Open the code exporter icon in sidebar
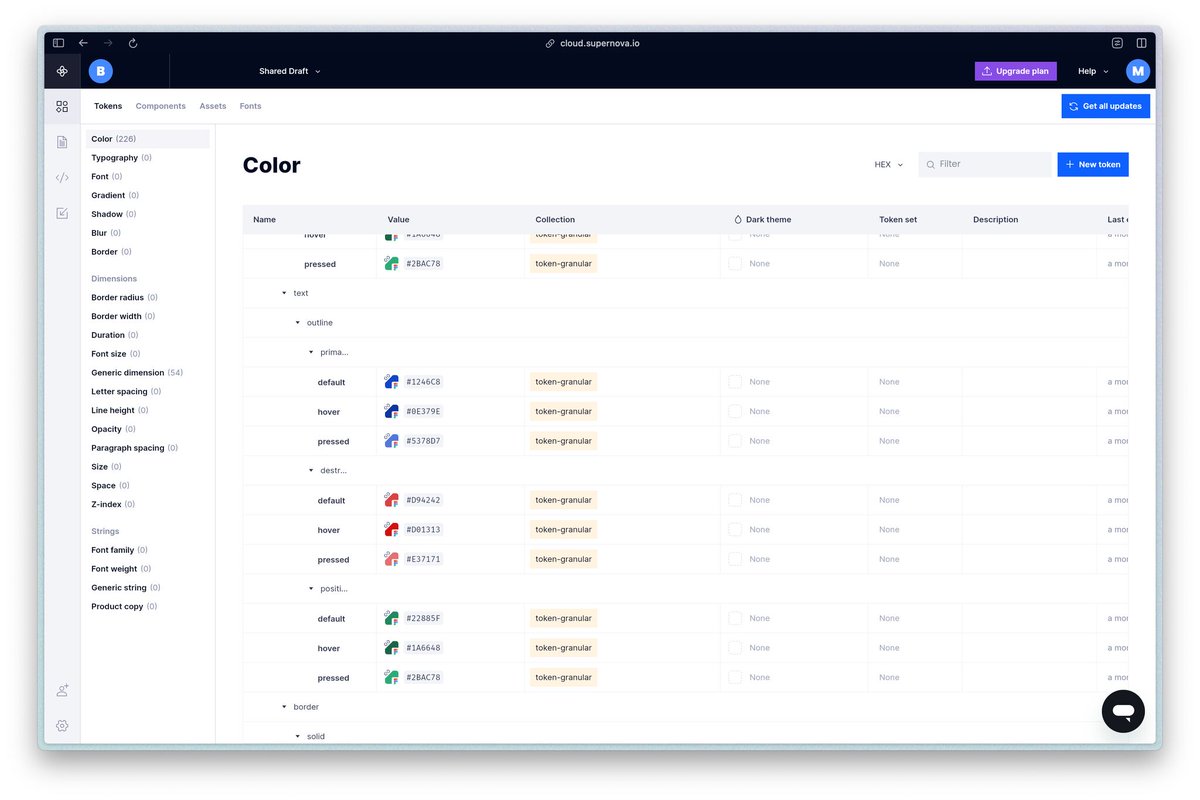1200x800 pixels. [x=62, y=178]
